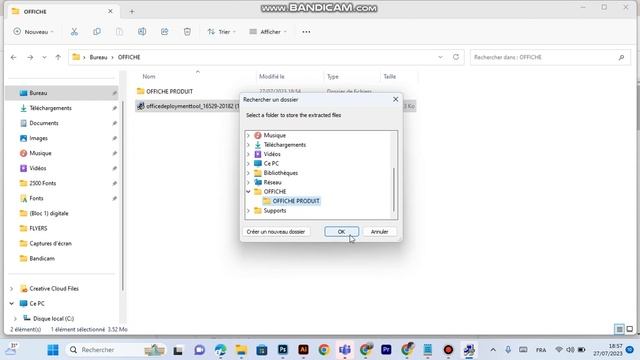This screenshot has height=360, width=640.
Task: Open Illustrator from the taskbar
Action: click(303, 350)
